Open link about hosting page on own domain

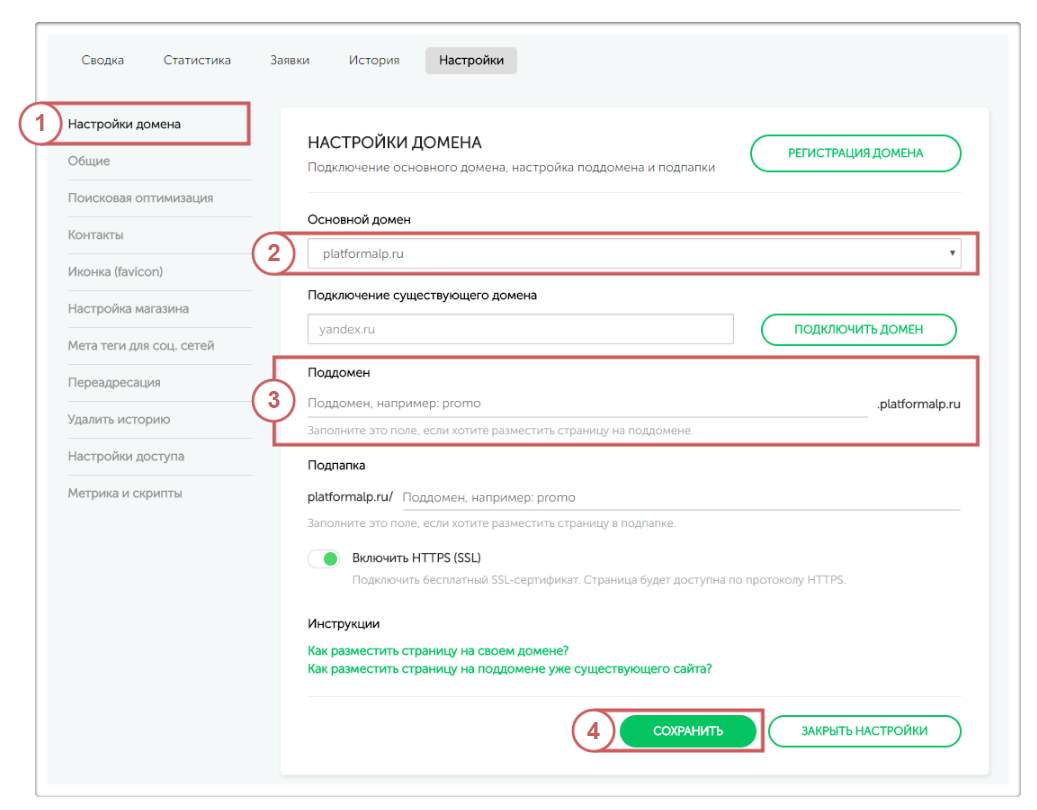(438, 650)
